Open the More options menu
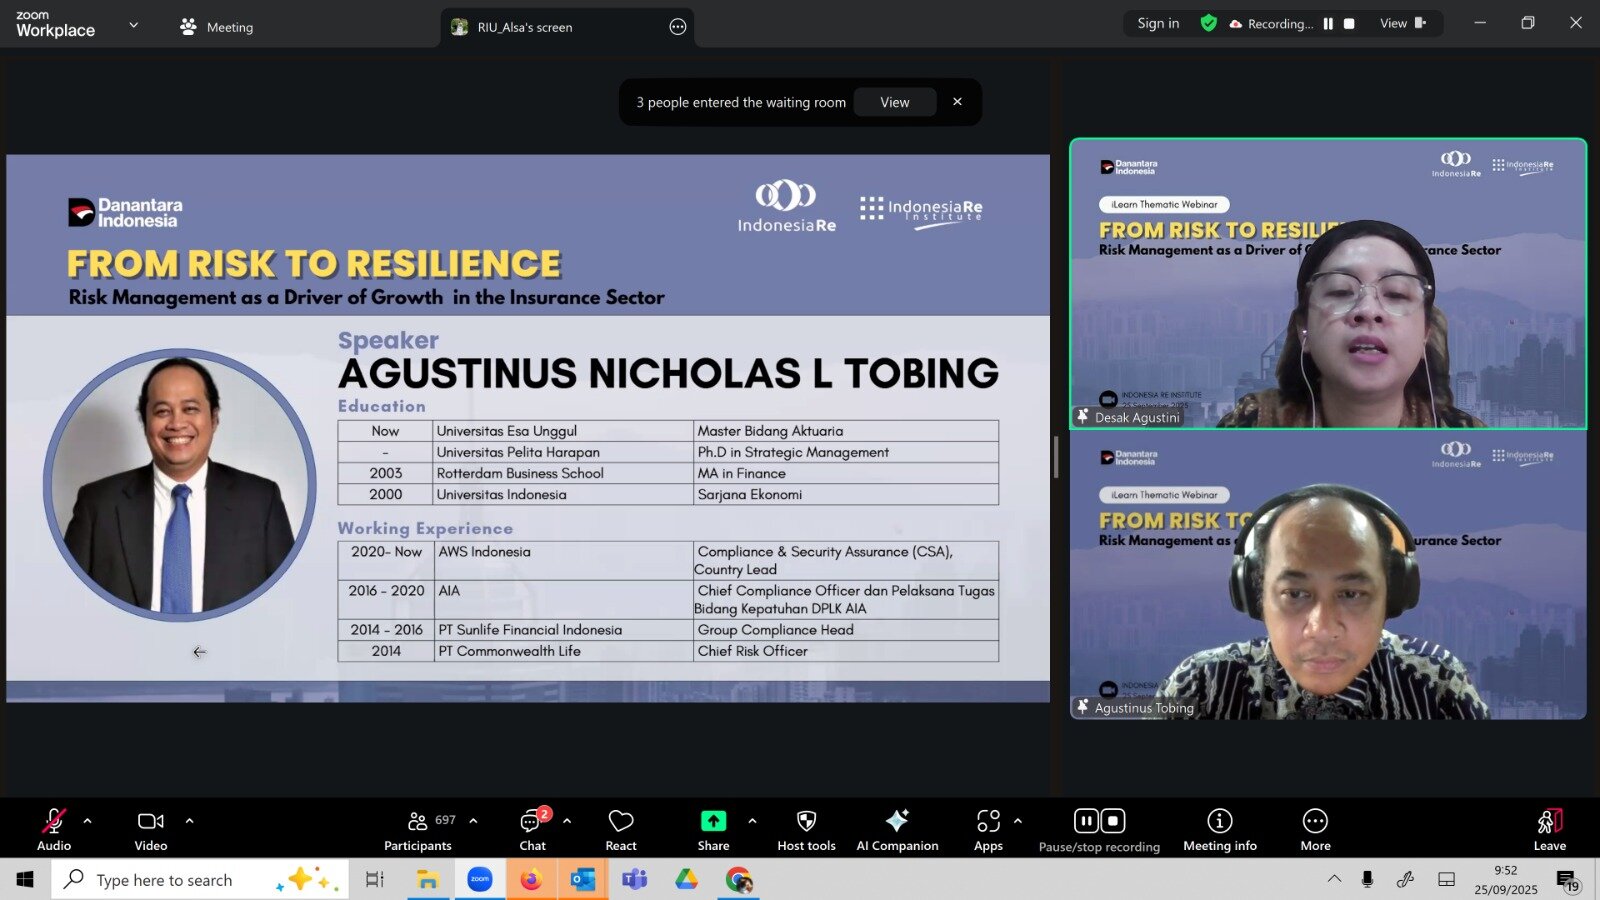This screenshot has height=900, width=1600. point(1315,829)
